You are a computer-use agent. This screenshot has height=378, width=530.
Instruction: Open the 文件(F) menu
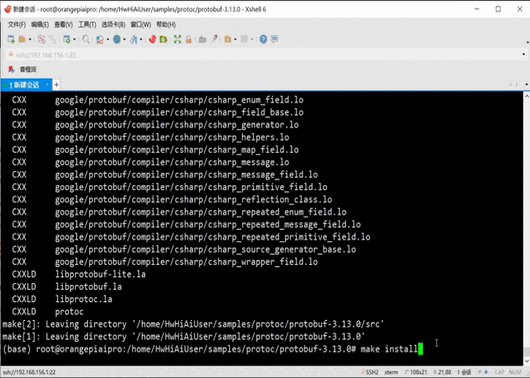(17, 25)
